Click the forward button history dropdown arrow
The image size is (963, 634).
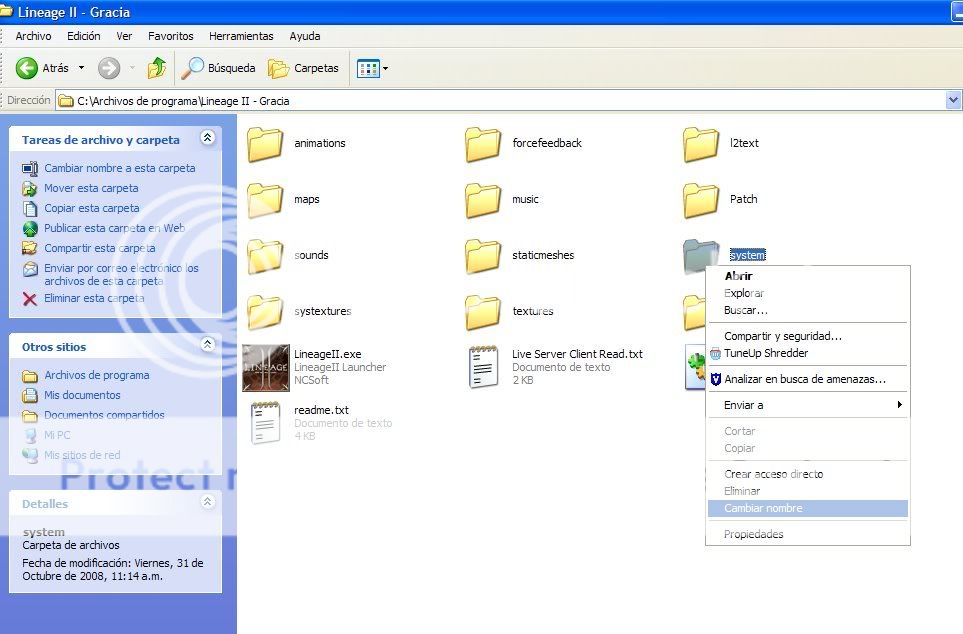tap(132, 68)
